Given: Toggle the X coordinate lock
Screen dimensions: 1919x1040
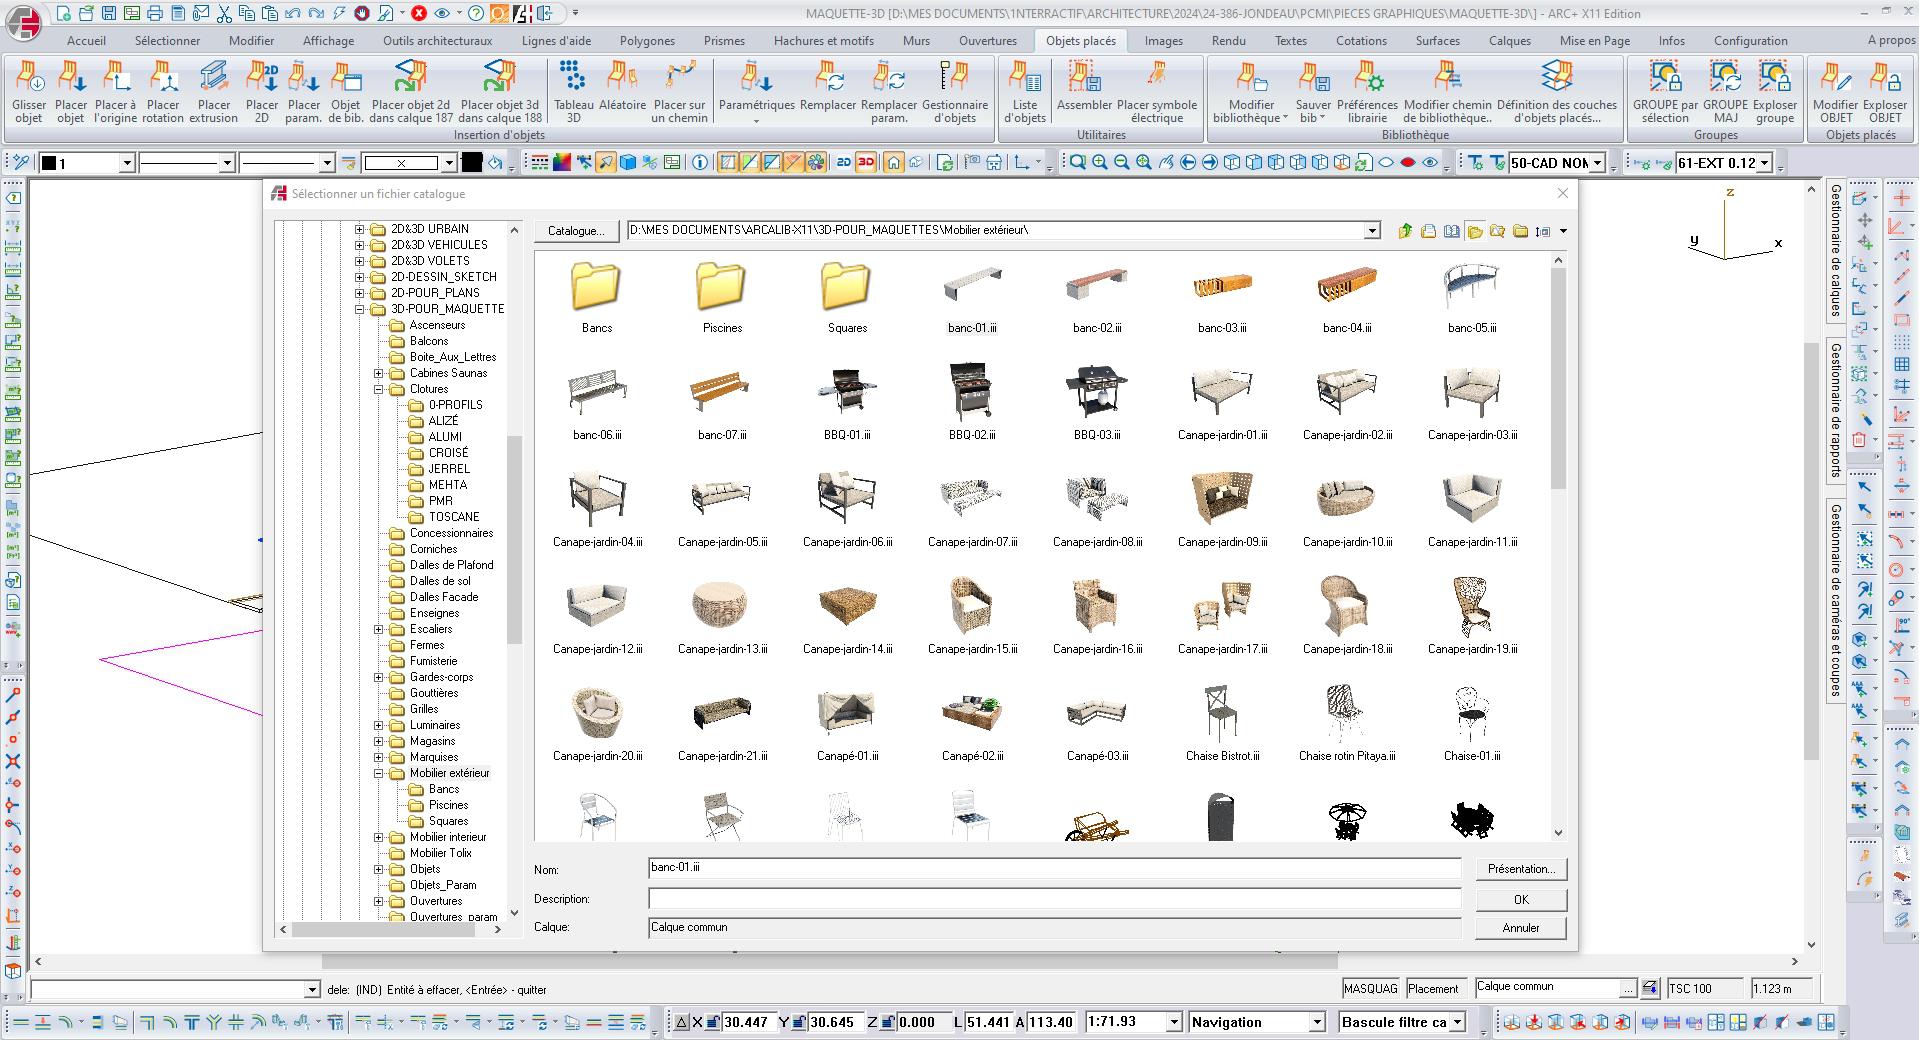Looking at the screenshot, I should click(712, 1022).
